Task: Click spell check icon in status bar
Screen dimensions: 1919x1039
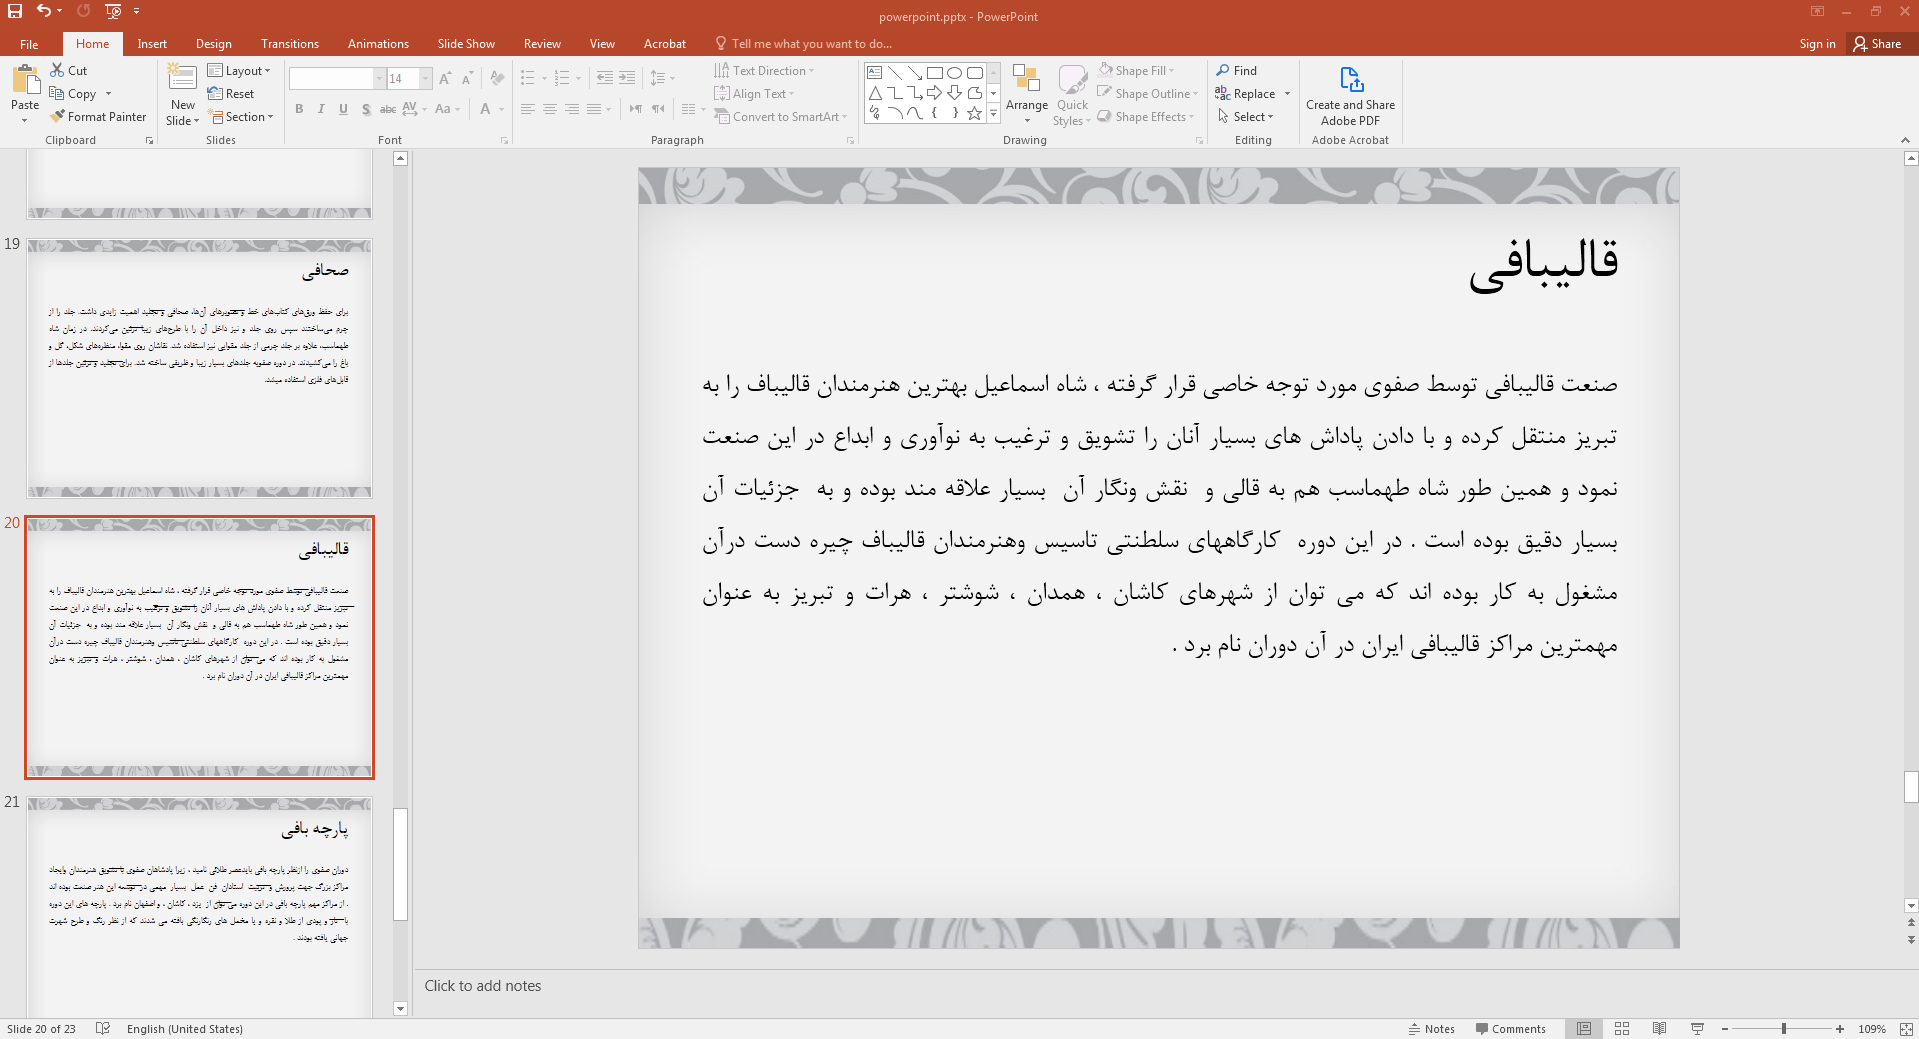Action: [102, 1028]
